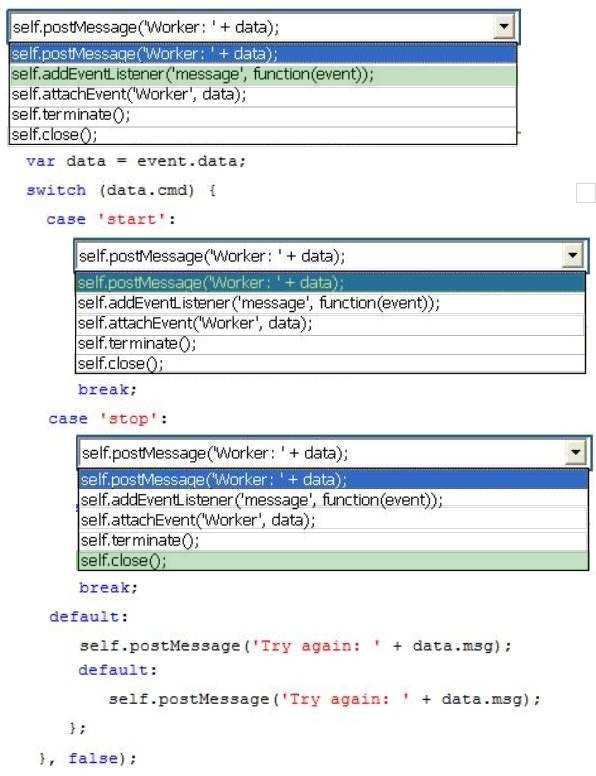
Task: Select self.terminate() in the 'start' case list
Action: [x=330, y=343]
